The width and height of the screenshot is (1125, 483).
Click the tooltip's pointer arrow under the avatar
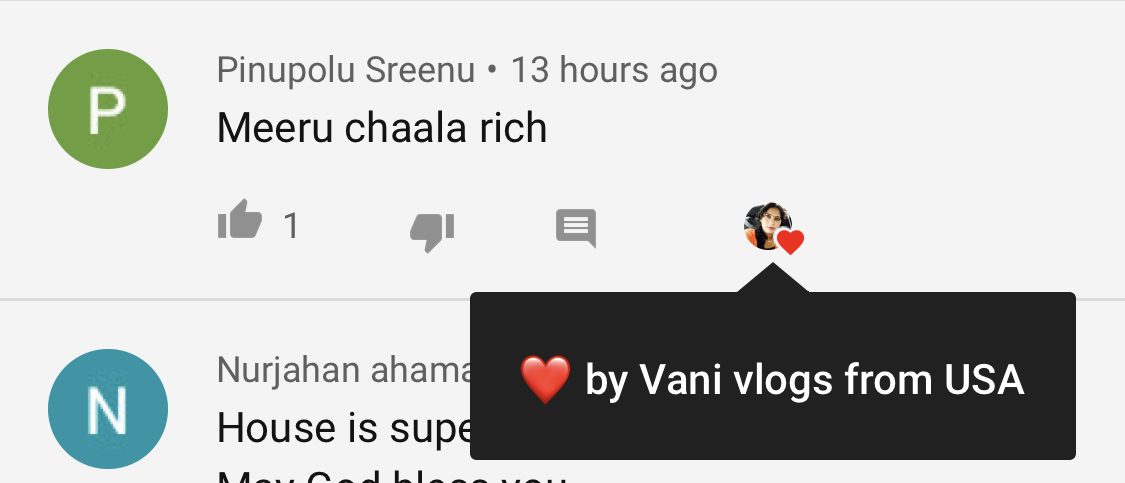coord(773,278)
